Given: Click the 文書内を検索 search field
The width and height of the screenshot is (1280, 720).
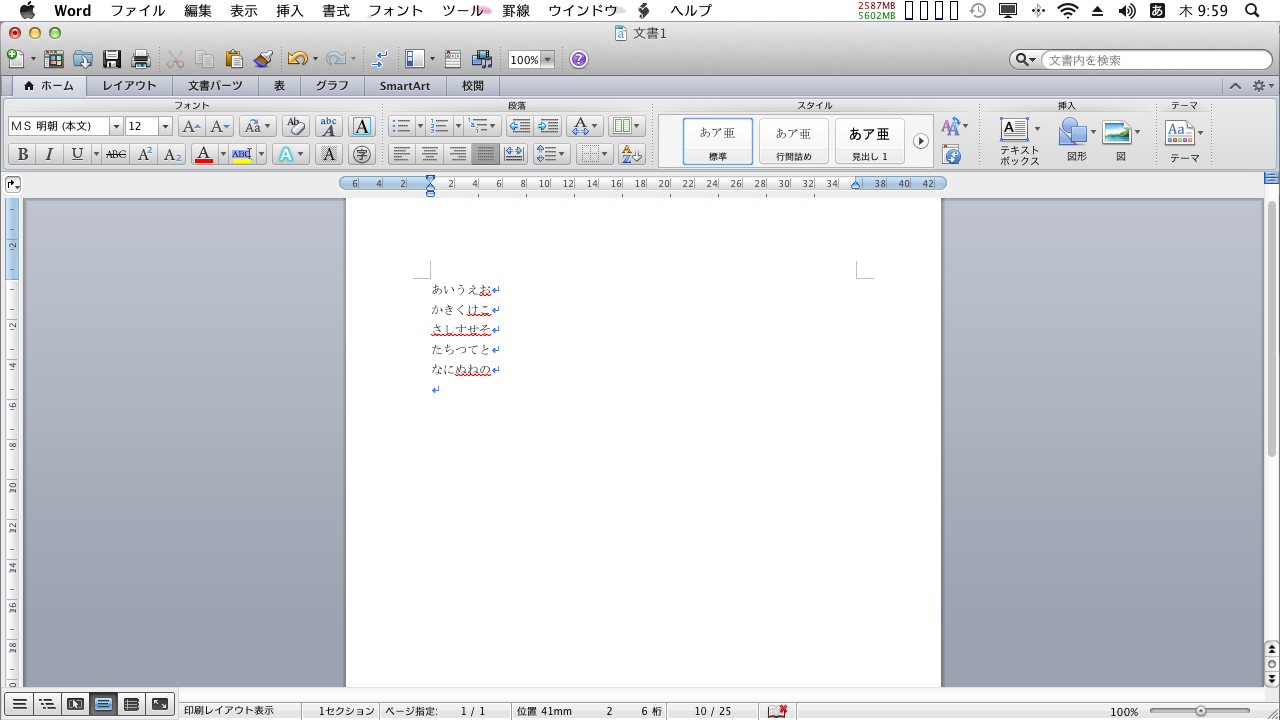Looking at the screenshot, I should (x=1156, y=60).
